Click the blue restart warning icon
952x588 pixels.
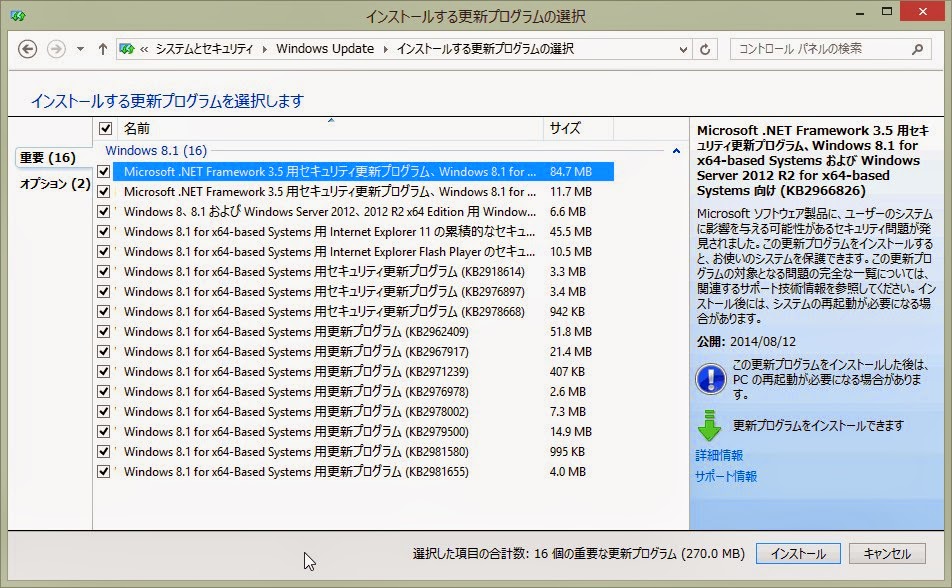pyautogui.click(x=710, y=379)
